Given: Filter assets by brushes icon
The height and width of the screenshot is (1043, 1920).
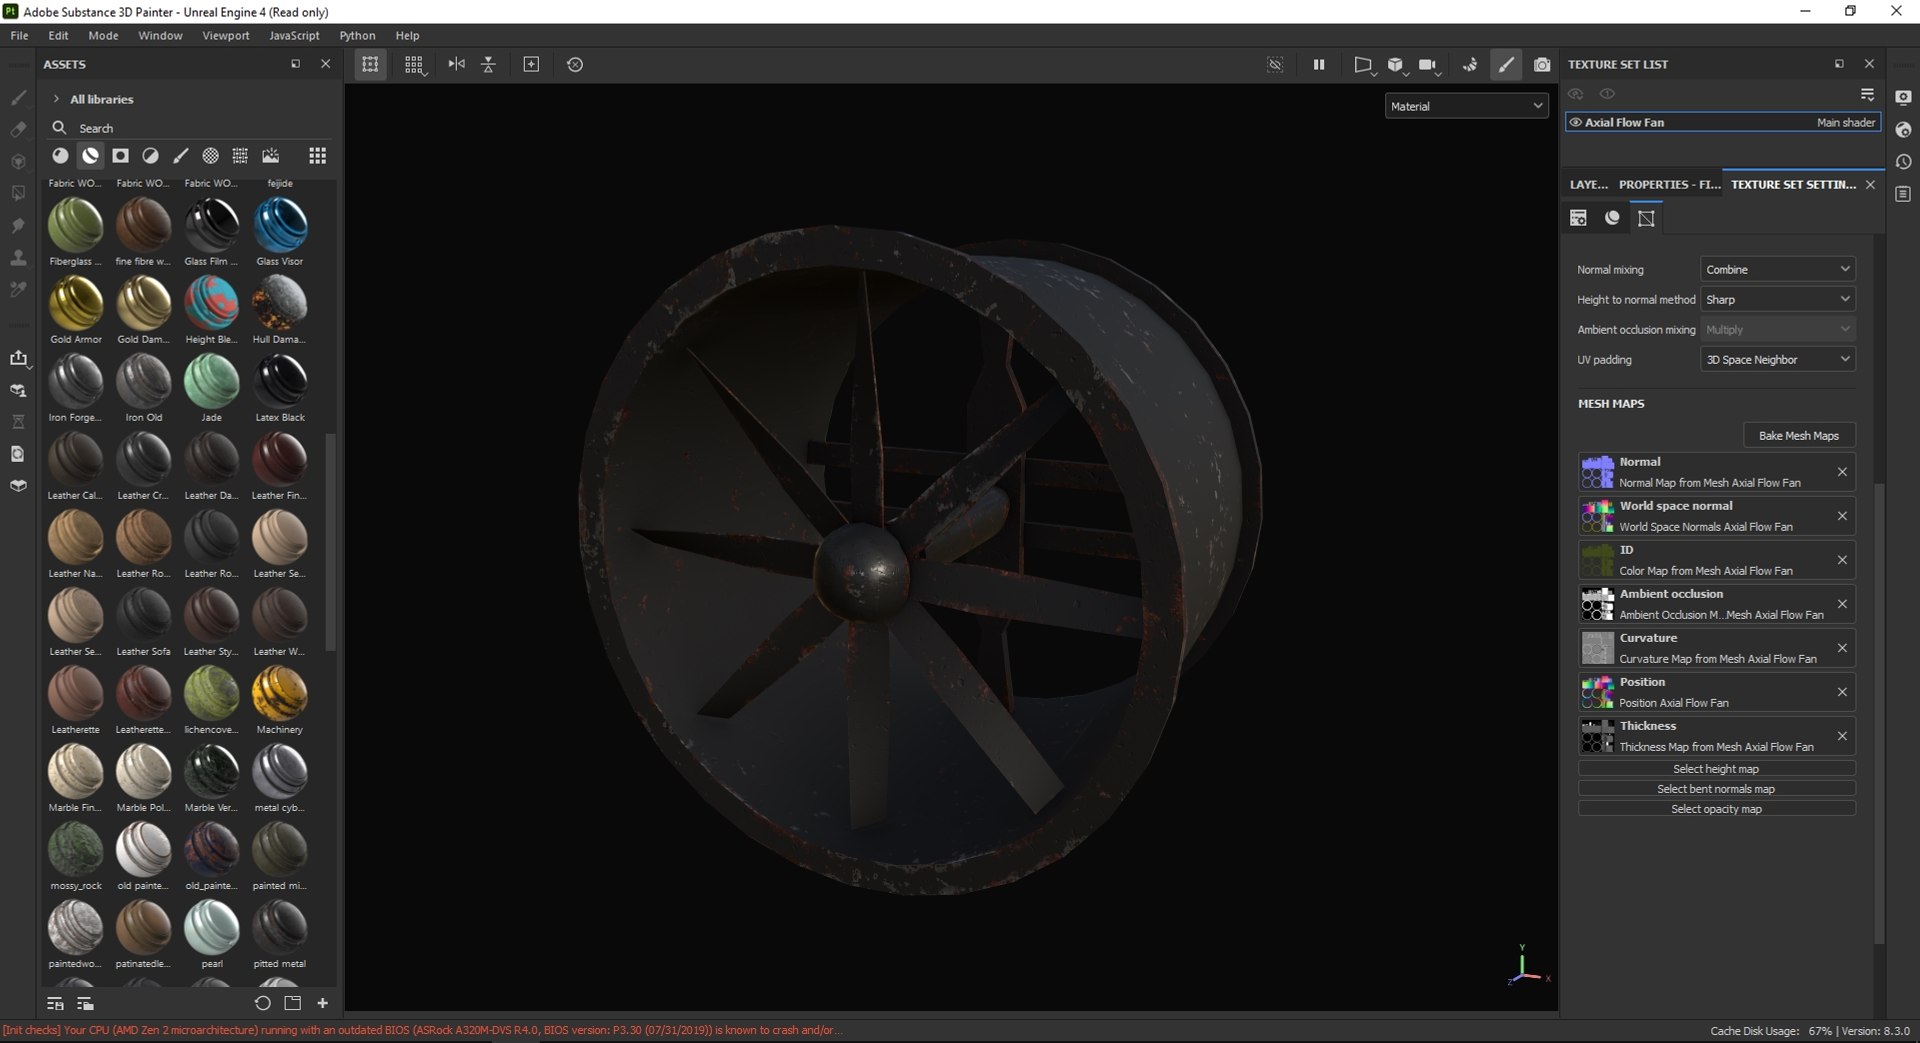Looking at the screenshot, I should coord(180,156).
